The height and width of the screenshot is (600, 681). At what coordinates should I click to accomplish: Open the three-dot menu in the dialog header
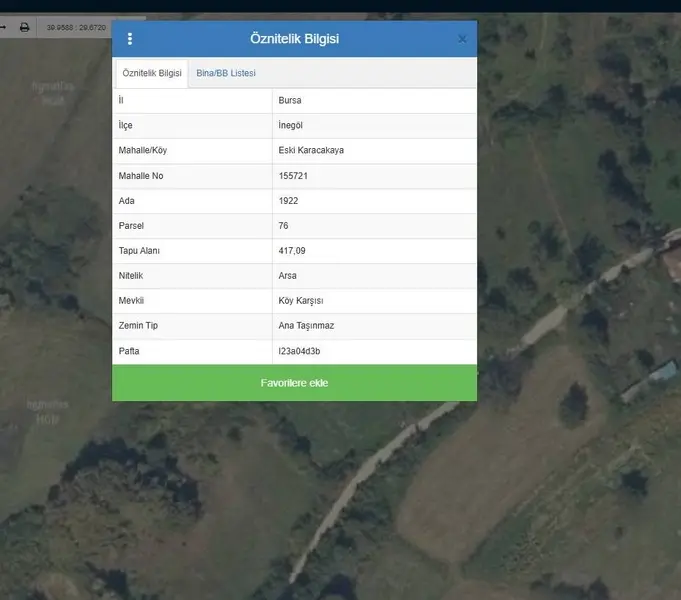(130, 39)
